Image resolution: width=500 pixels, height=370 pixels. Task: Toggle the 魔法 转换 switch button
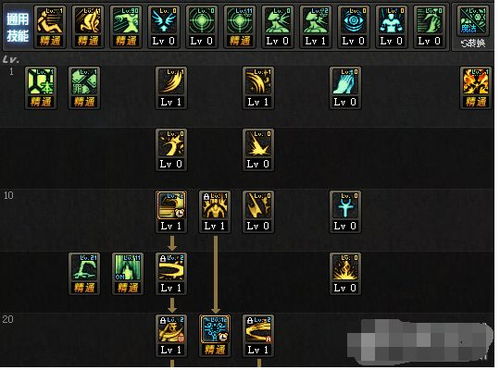473,28
